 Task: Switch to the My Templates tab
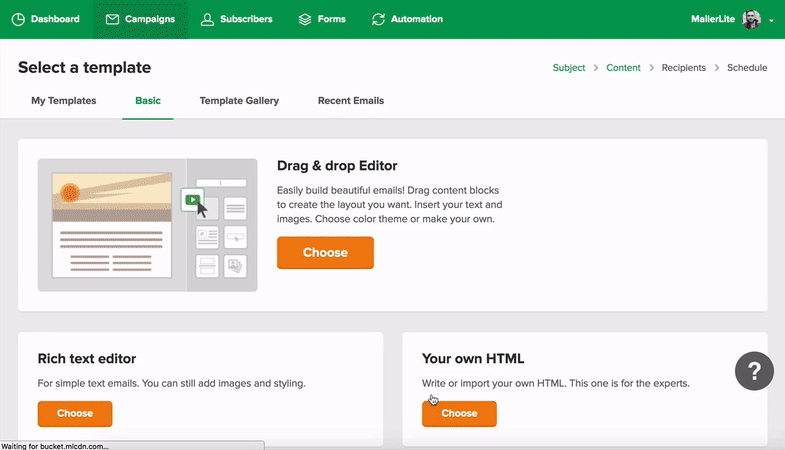click(64, 101)
